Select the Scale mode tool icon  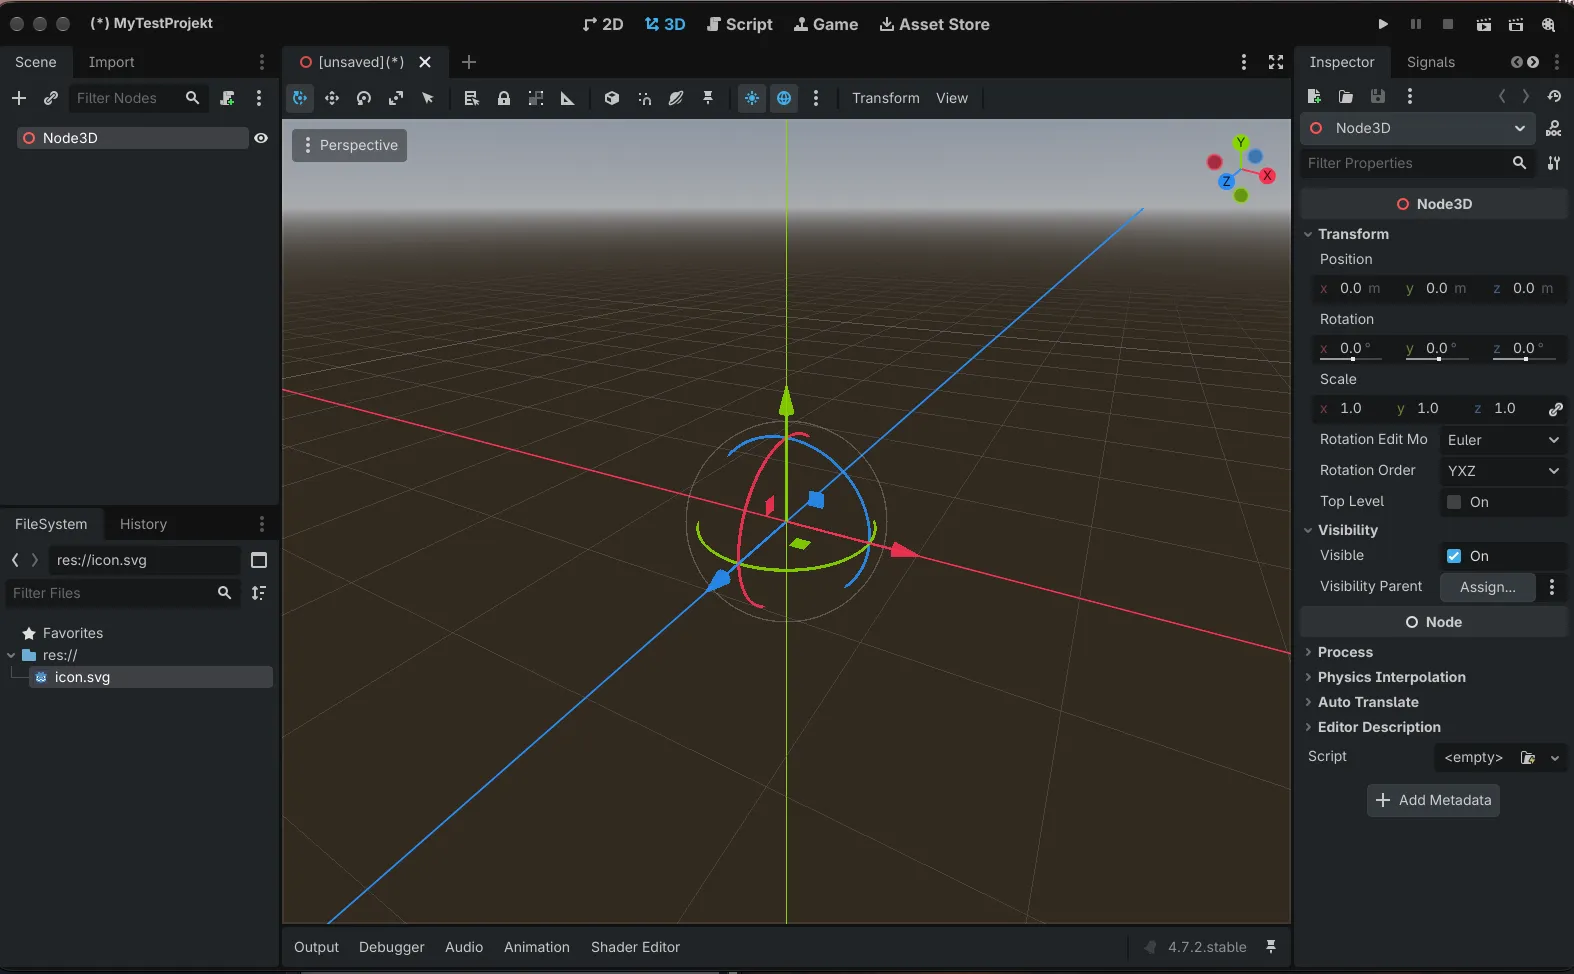(396, 98)
